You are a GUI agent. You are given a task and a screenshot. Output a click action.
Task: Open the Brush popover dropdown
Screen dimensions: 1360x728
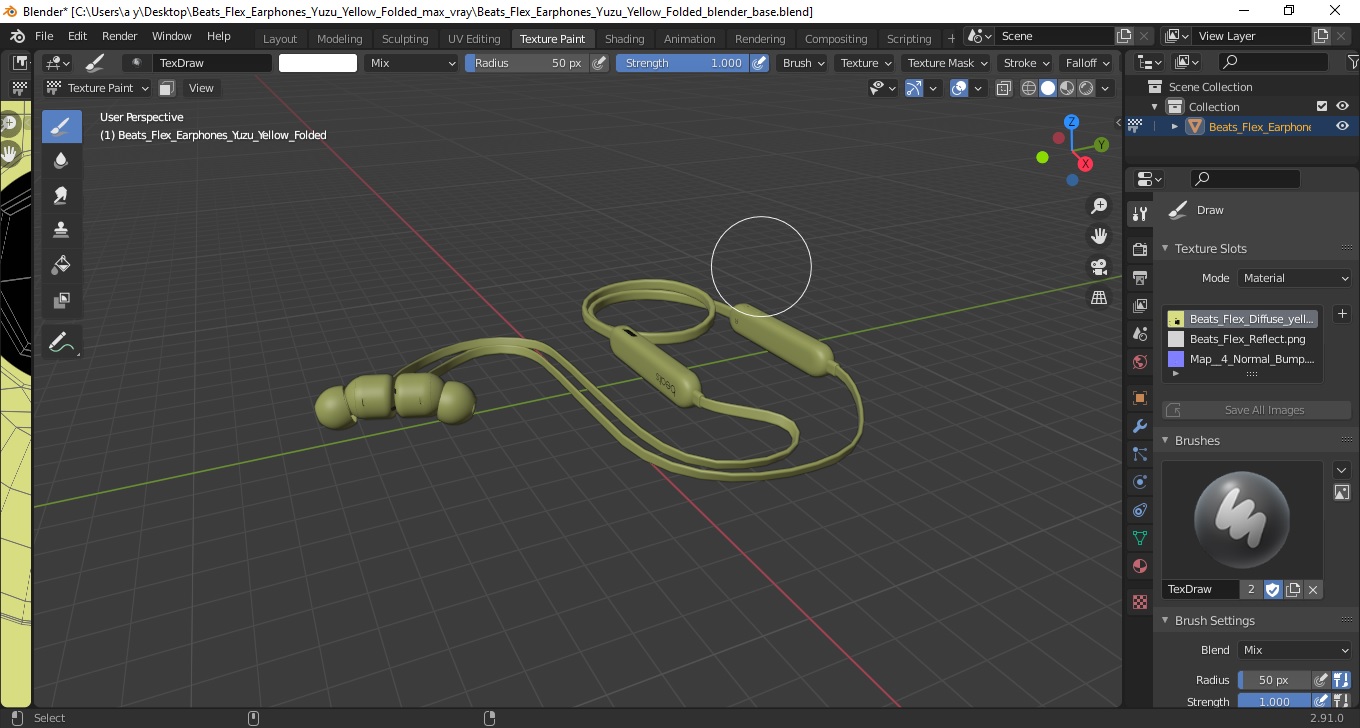[804, 63]
